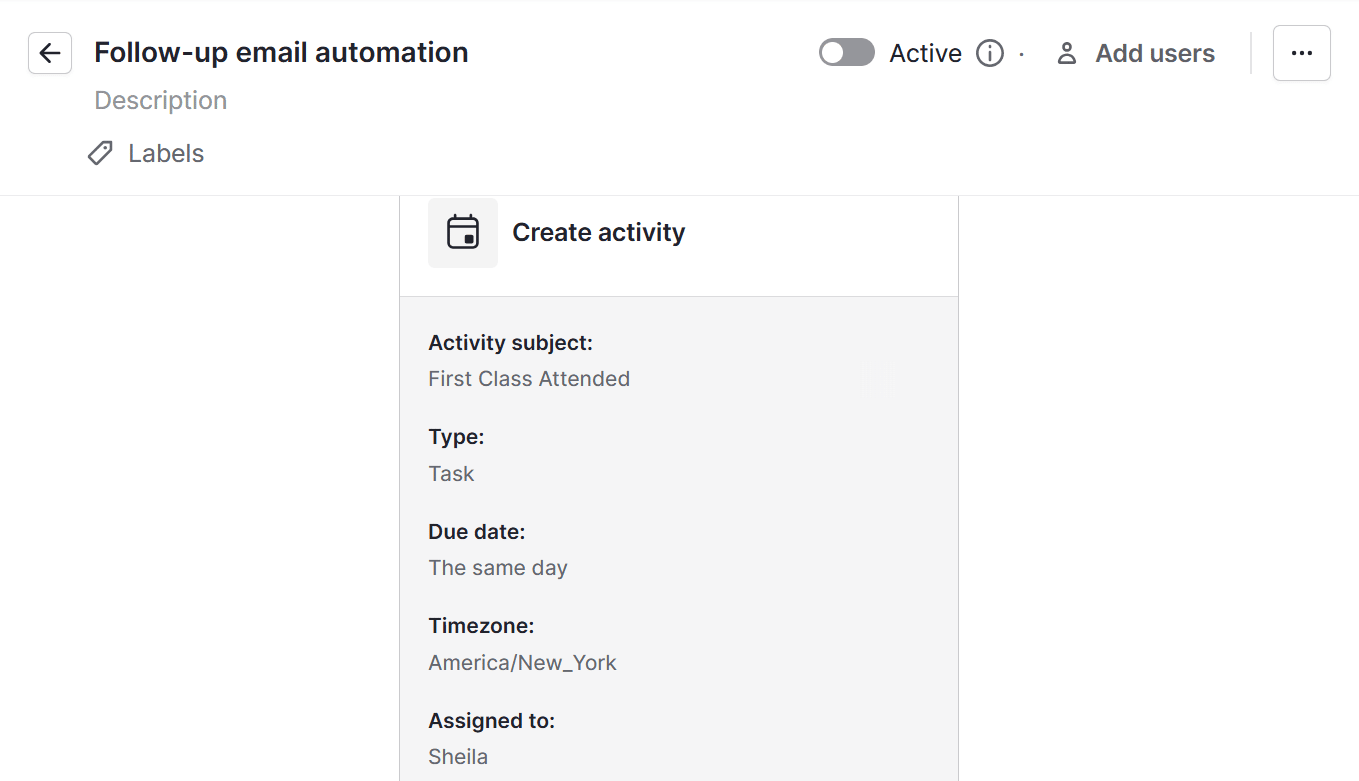Image resolution: width=1359 pixels, height=781 pixels.
Task: Toggle activation state of Follow-up email automation
Action: click(x=846, y=53)
